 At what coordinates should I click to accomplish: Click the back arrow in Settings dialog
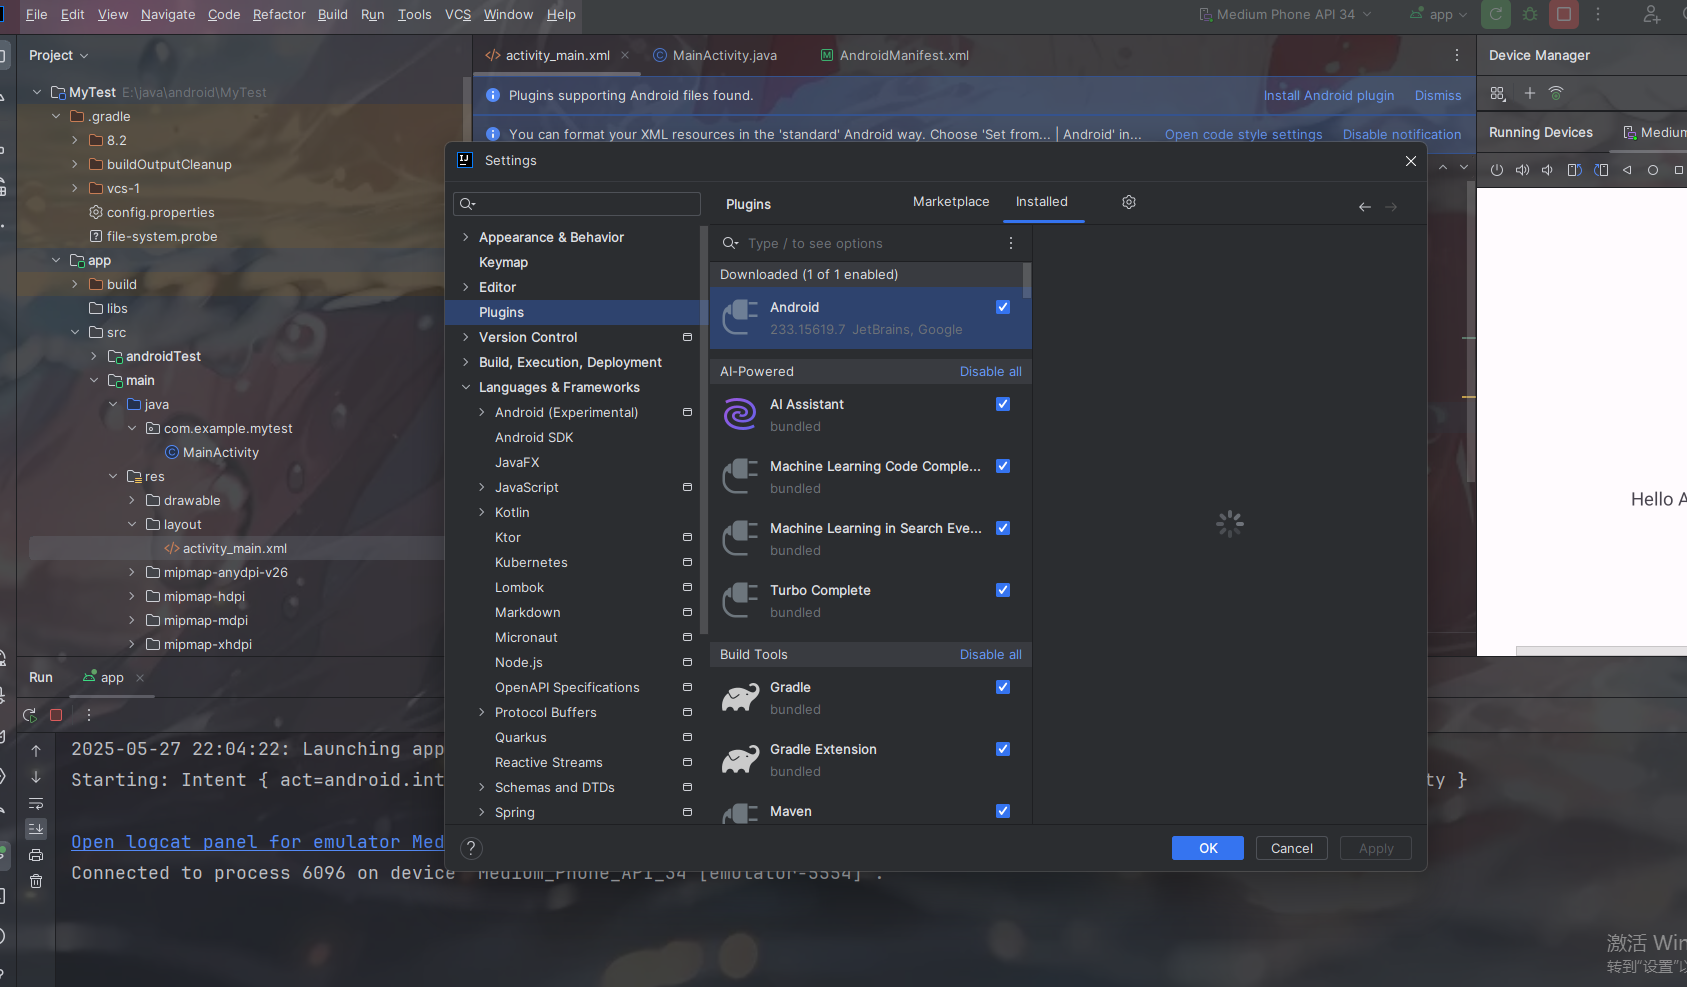(x=1365, y=207)
